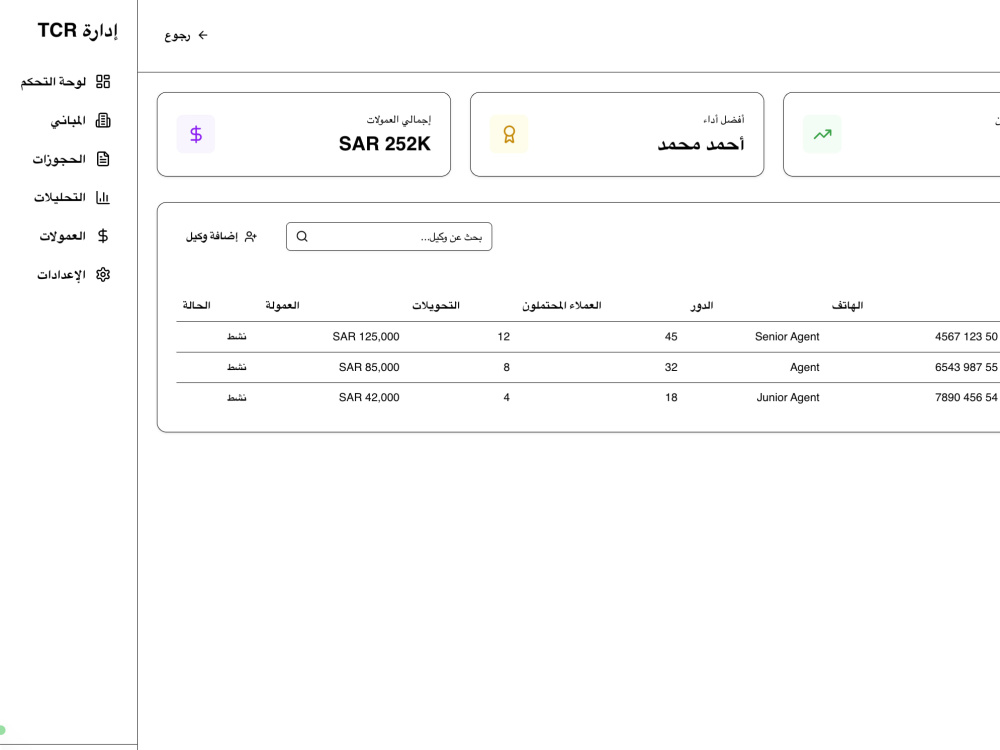Viewport: 1000px width, 750px height.
Task: Click نشط status in SAR 85,000 row
Action: [237, 367]
